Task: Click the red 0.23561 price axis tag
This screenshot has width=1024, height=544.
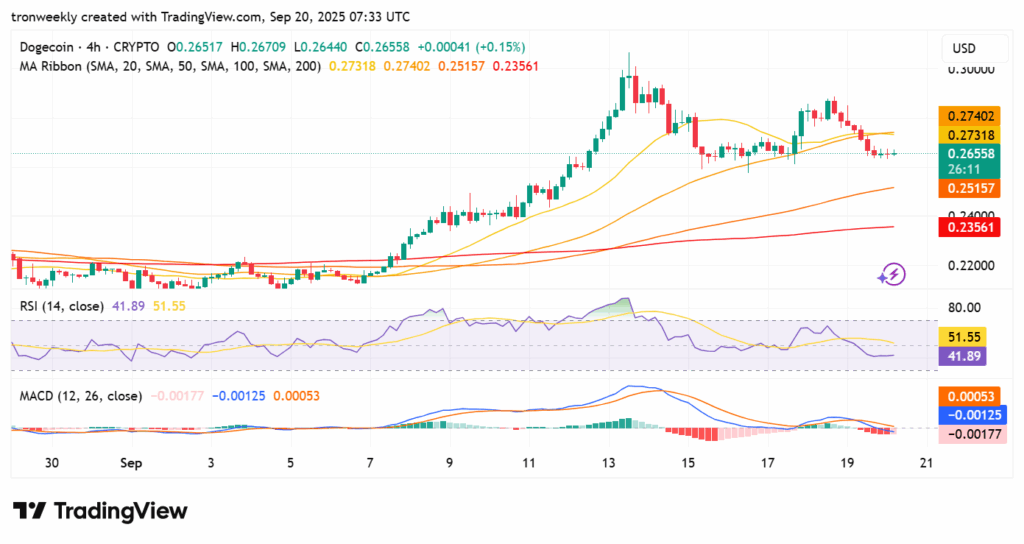Action: (x=970, y=227)
